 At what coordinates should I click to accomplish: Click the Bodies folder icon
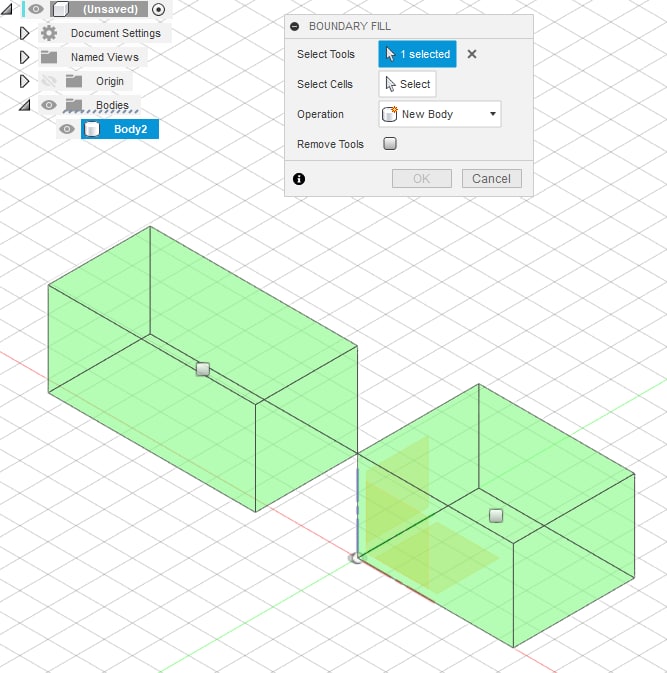click(74, 105)
